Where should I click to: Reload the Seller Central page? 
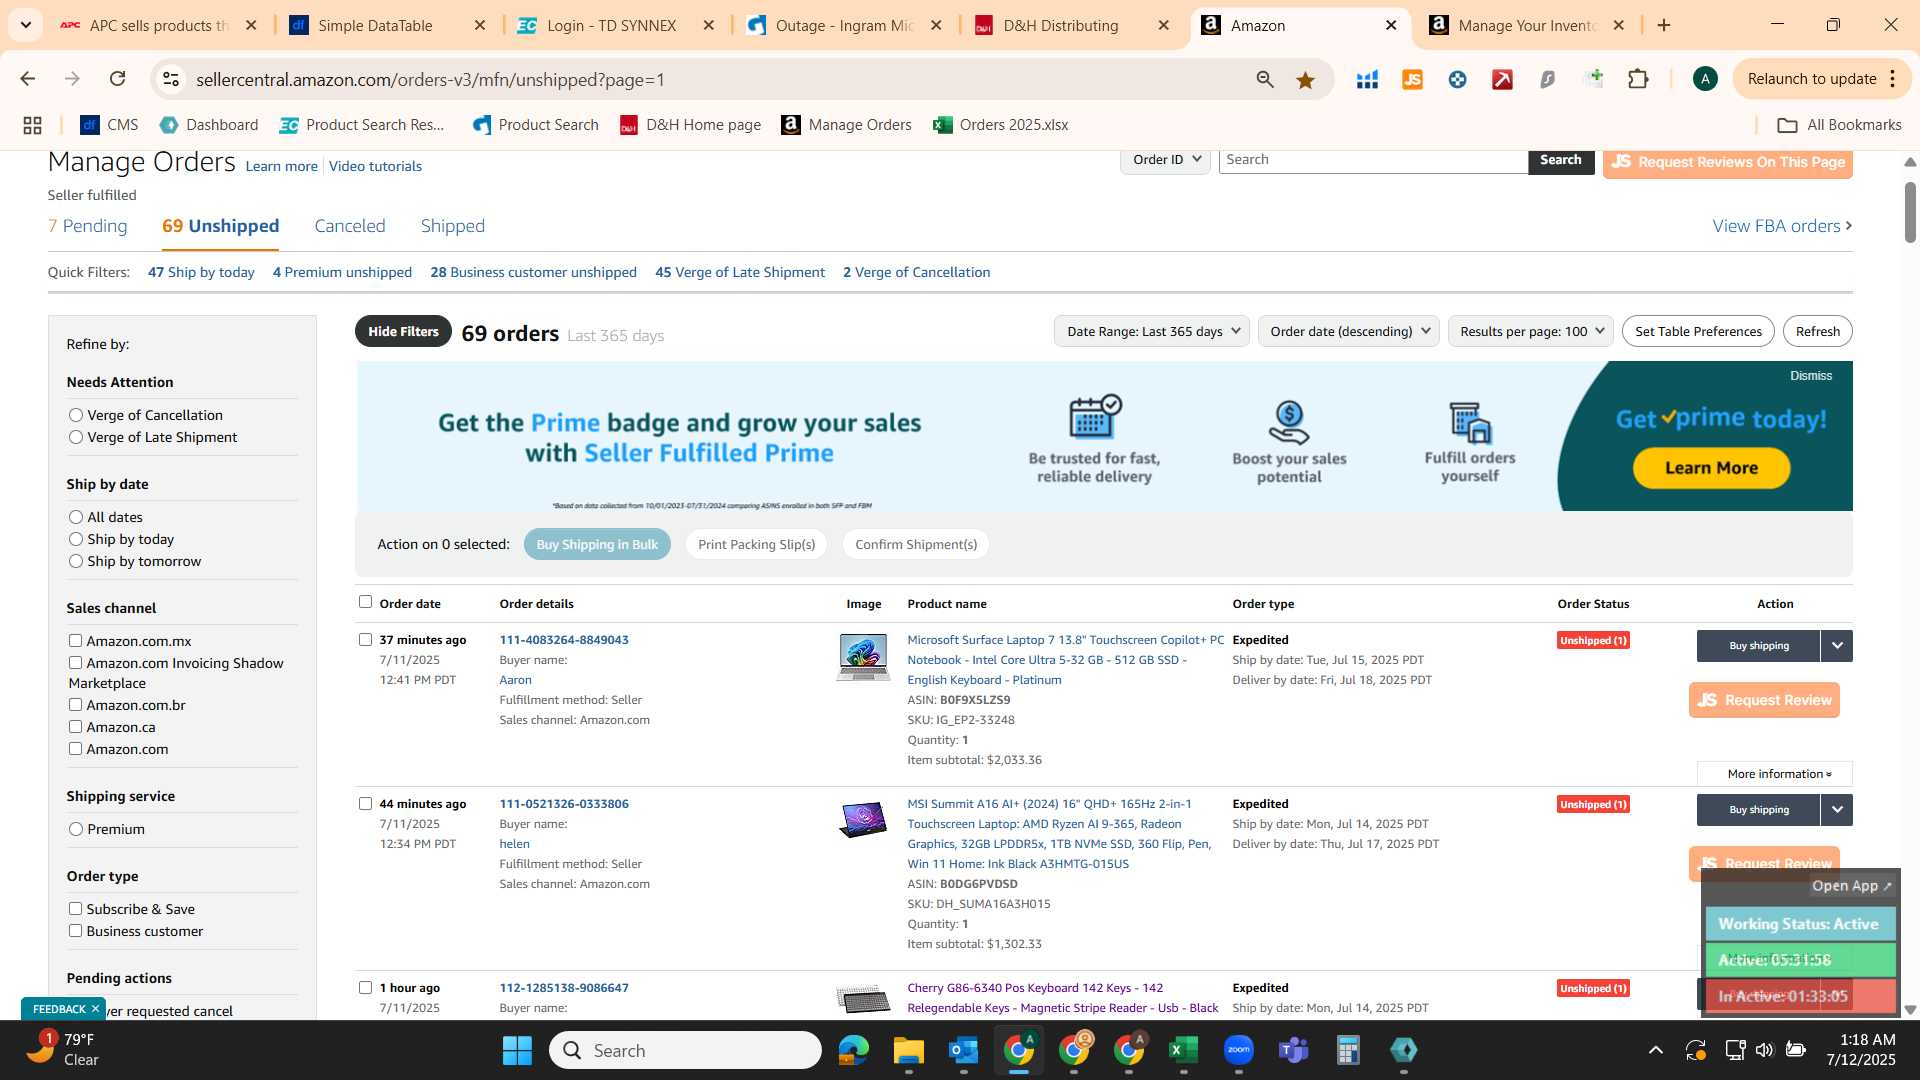pos(117,79)
